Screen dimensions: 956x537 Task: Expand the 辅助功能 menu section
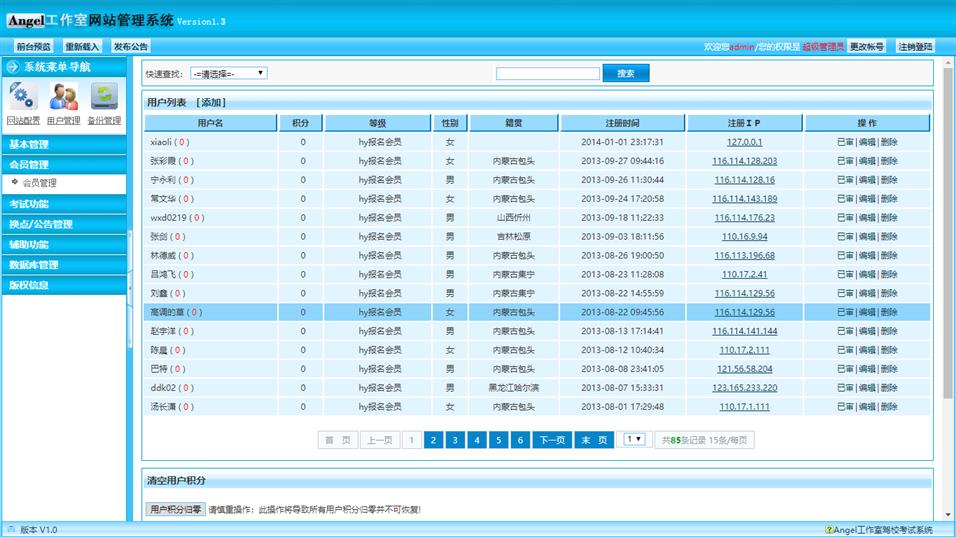64,244
